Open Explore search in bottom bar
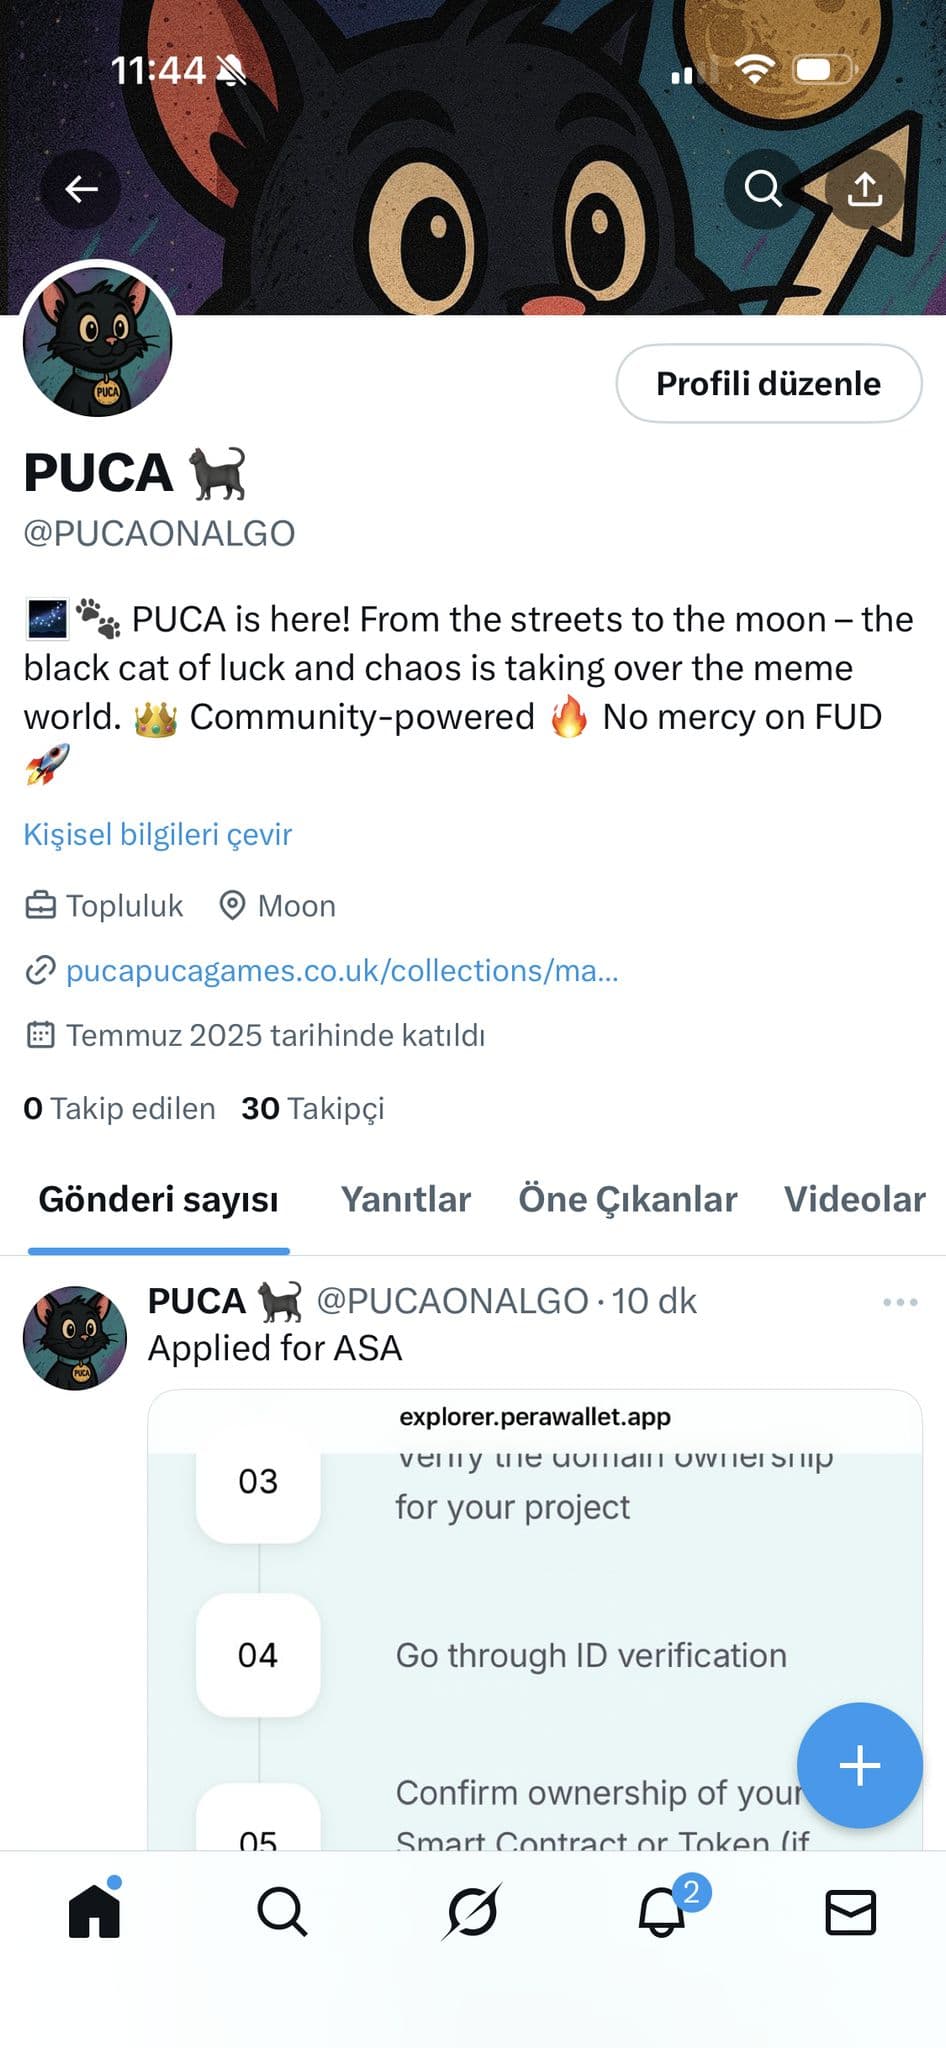This screenshot has height=2048, width=946. coord(282,1912)
